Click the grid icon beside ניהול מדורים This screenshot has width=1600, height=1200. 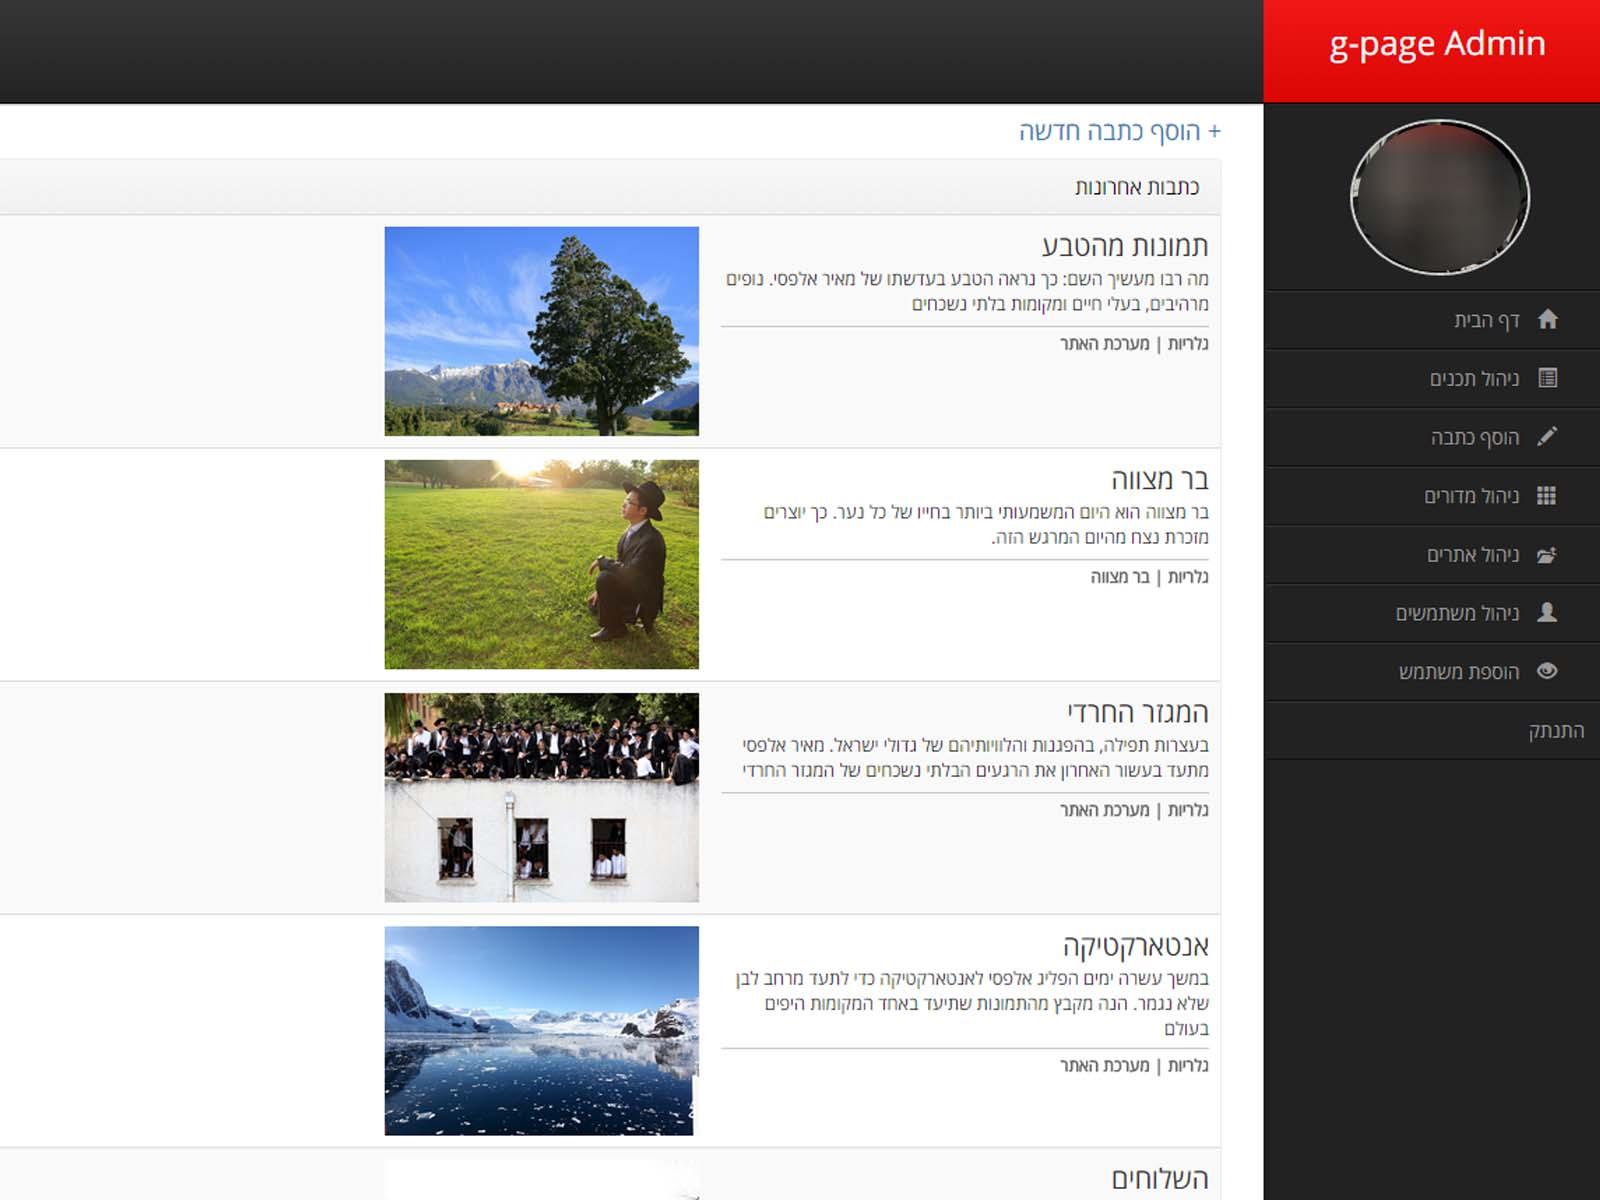click(1547, 495)
